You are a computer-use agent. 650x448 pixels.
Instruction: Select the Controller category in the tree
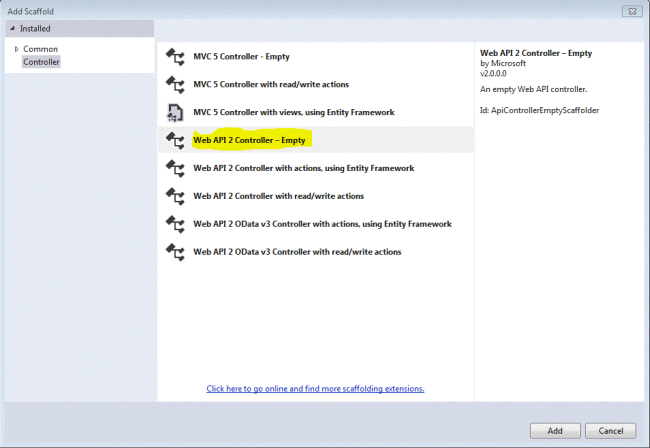point(41,62)
